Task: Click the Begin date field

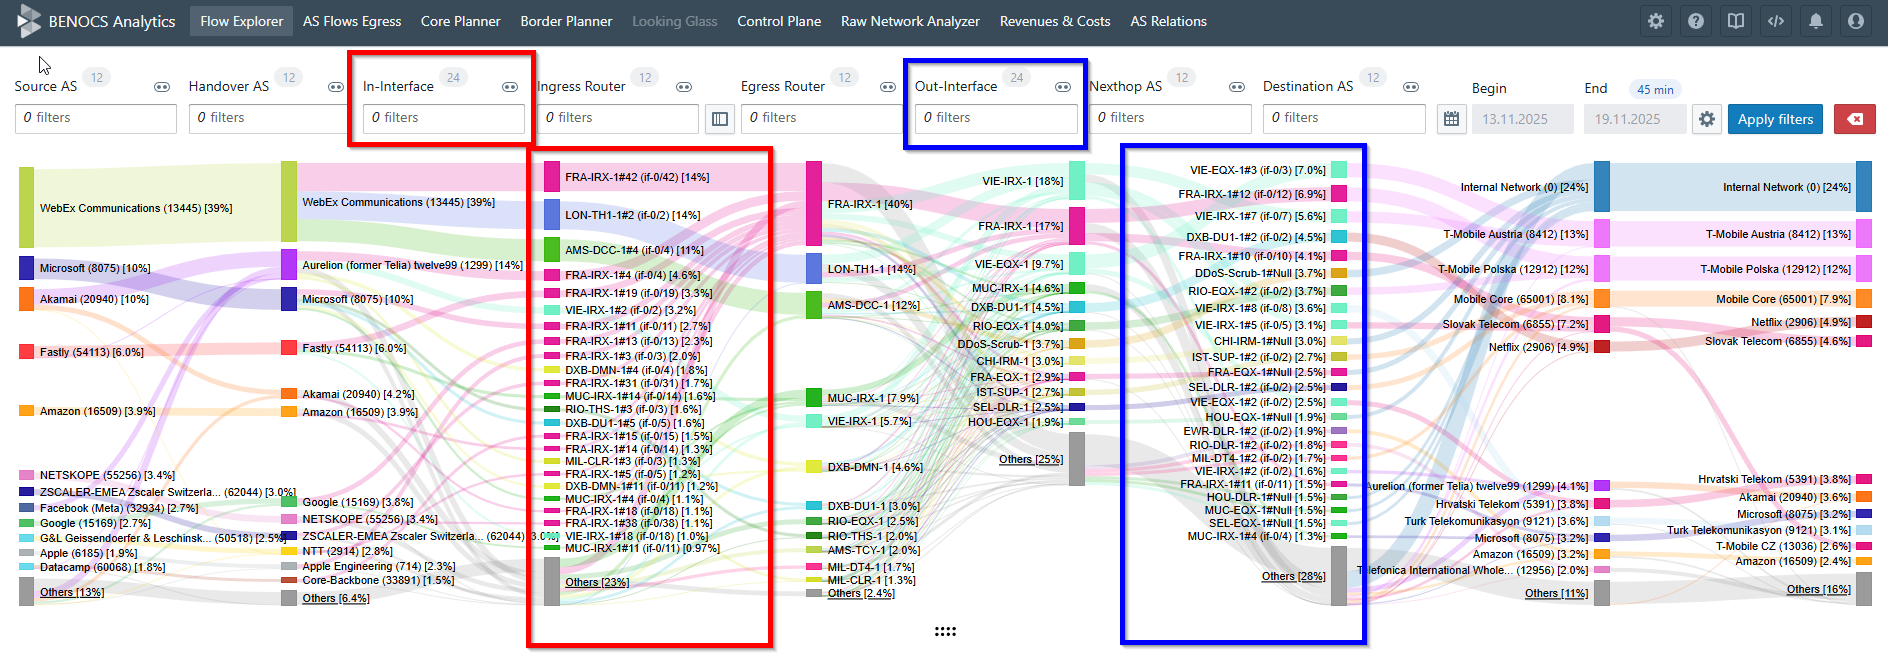Action: pyautogui.click(x=1522, y=119)
